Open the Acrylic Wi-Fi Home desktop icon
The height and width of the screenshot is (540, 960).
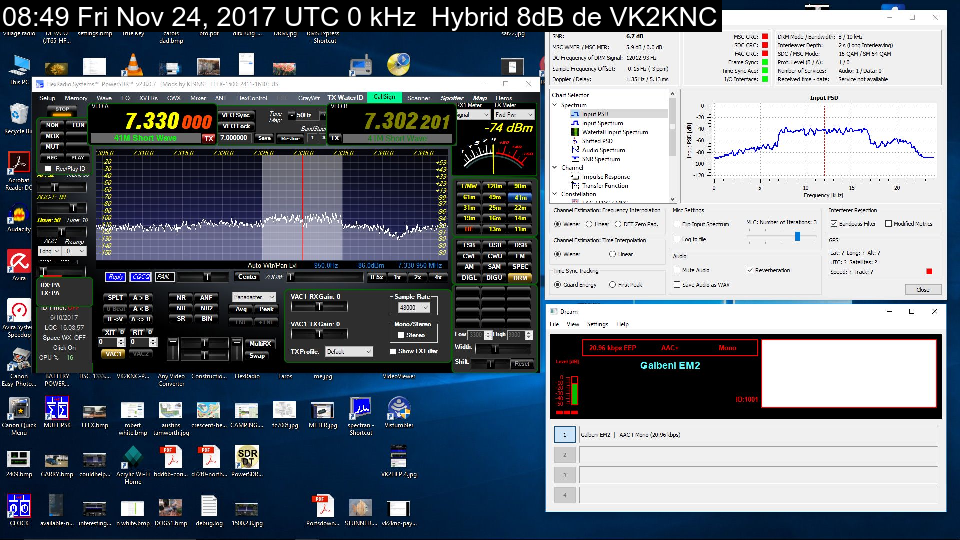(132, 464)
